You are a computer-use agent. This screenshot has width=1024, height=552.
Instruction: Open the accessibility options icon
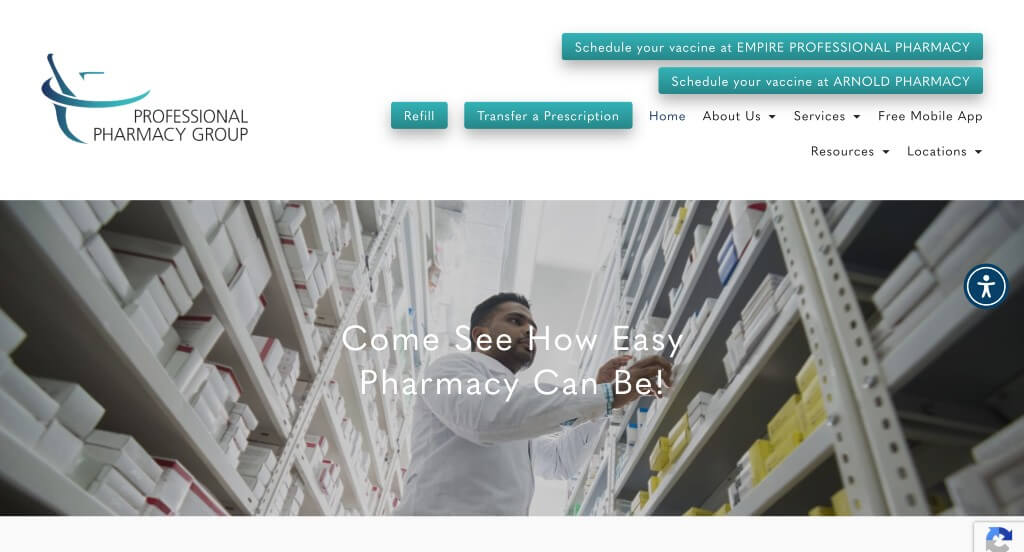pyautogui.click(x=986, y=286)
